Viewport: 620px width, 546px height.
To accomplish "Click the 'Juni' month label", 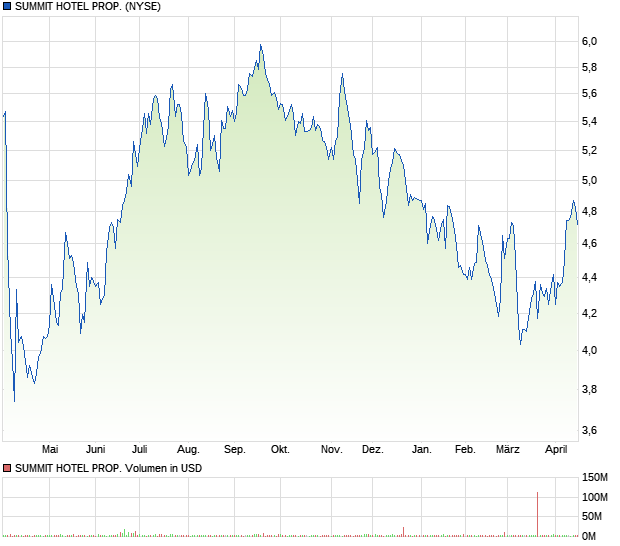I will pos(96,449).
